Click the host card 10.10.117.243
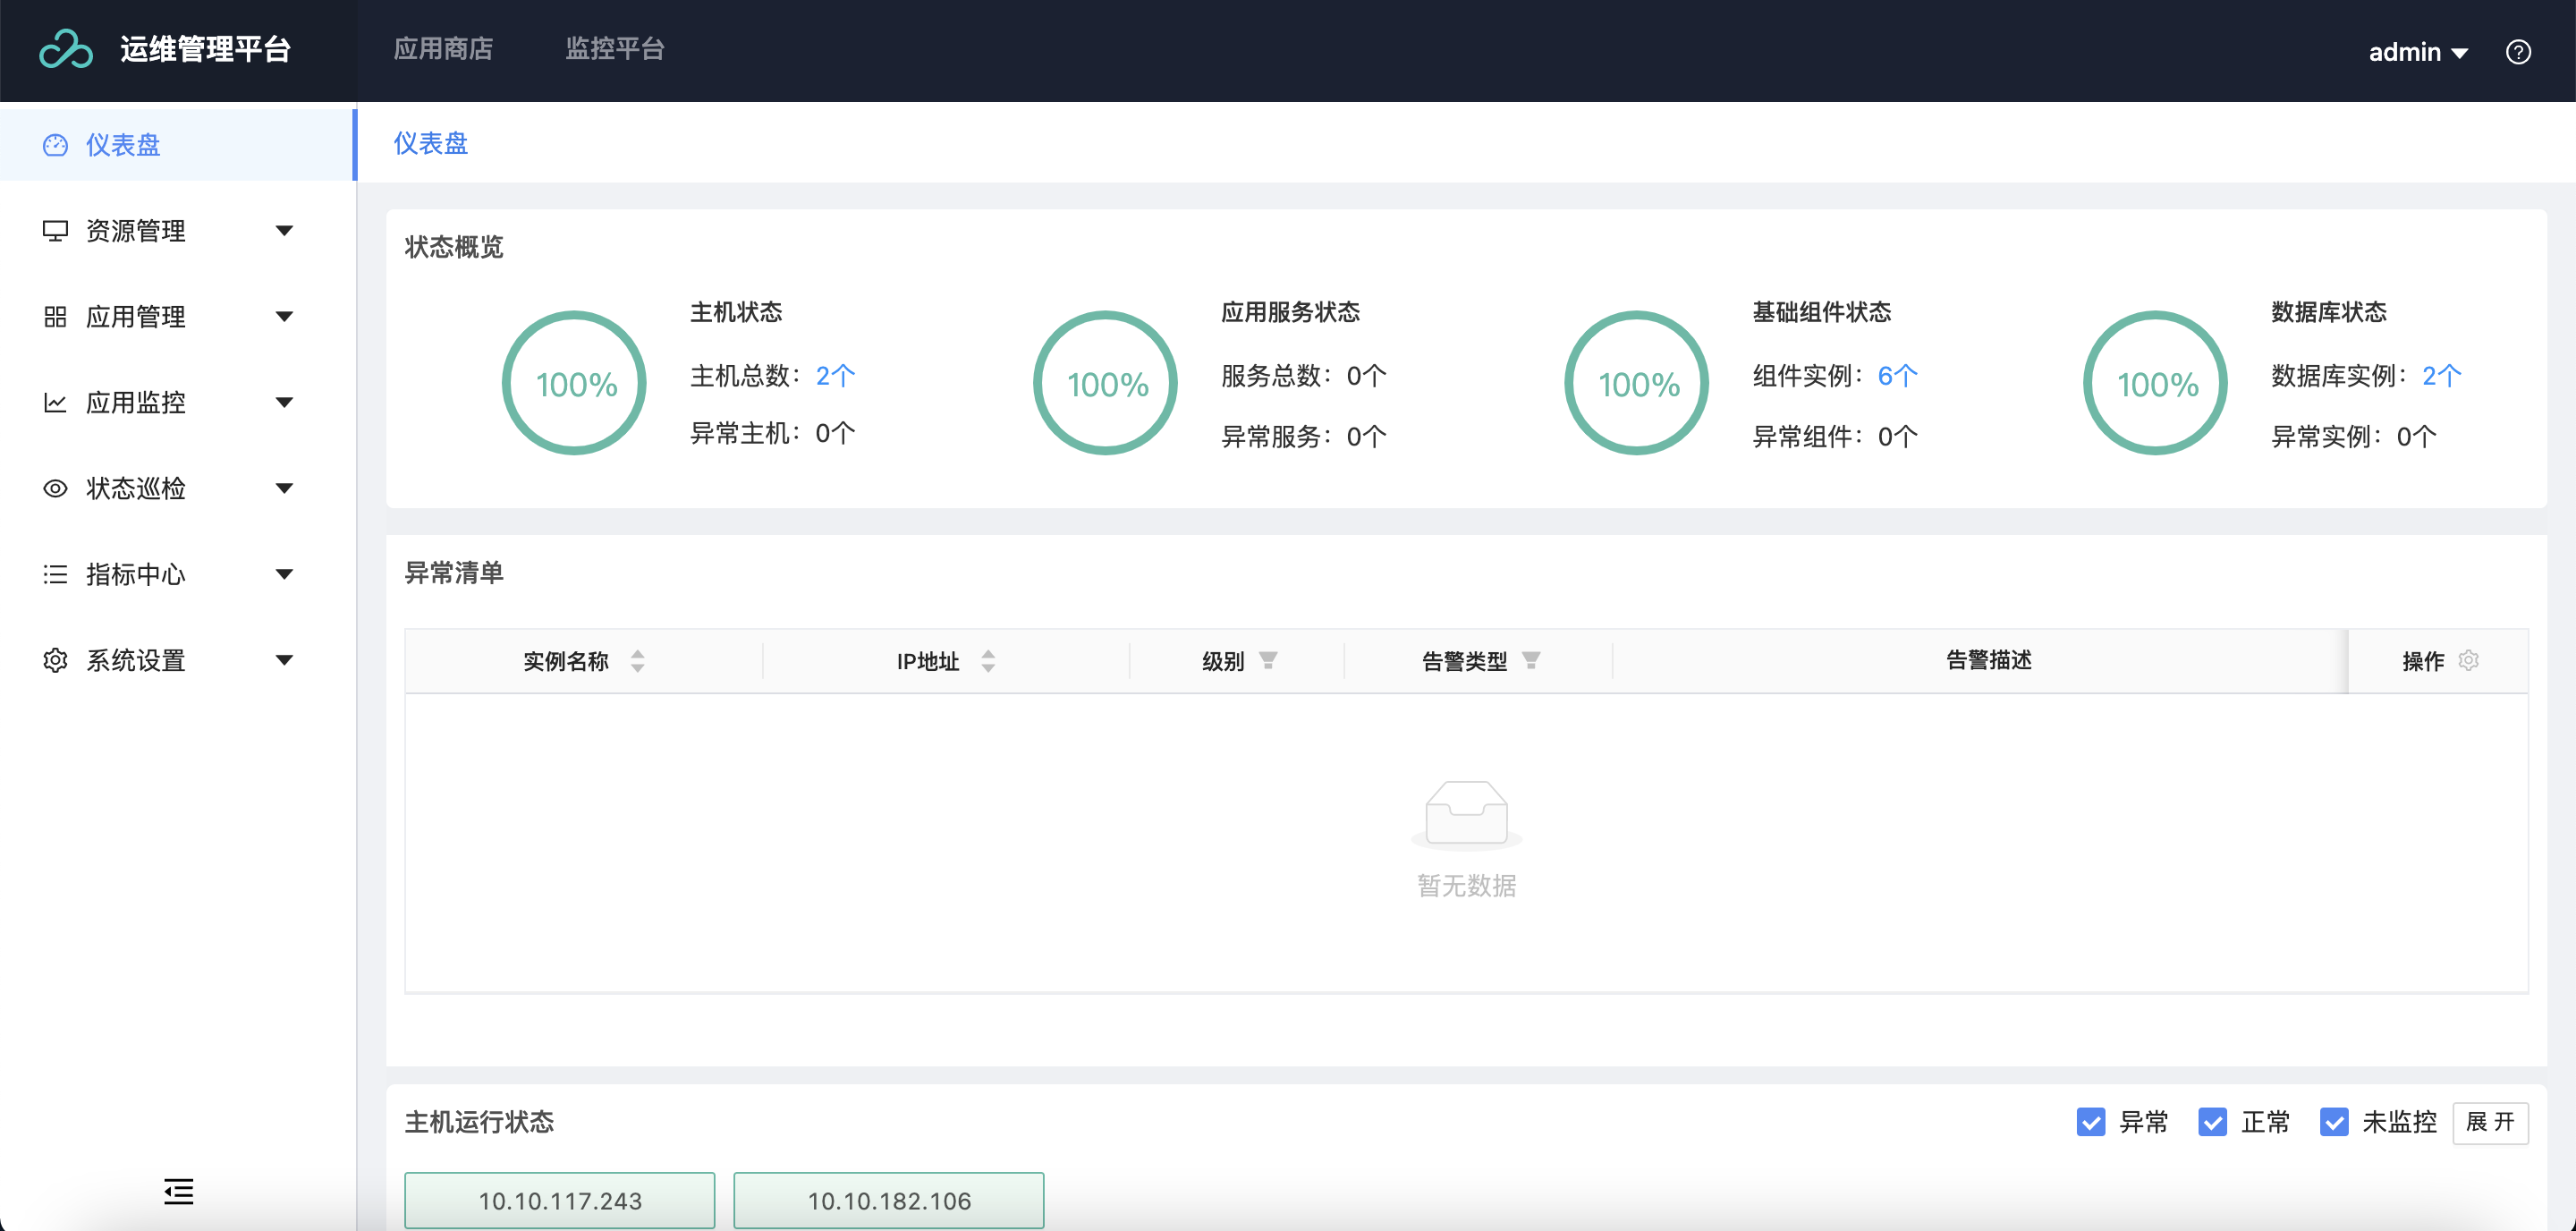 (559, 1200)
